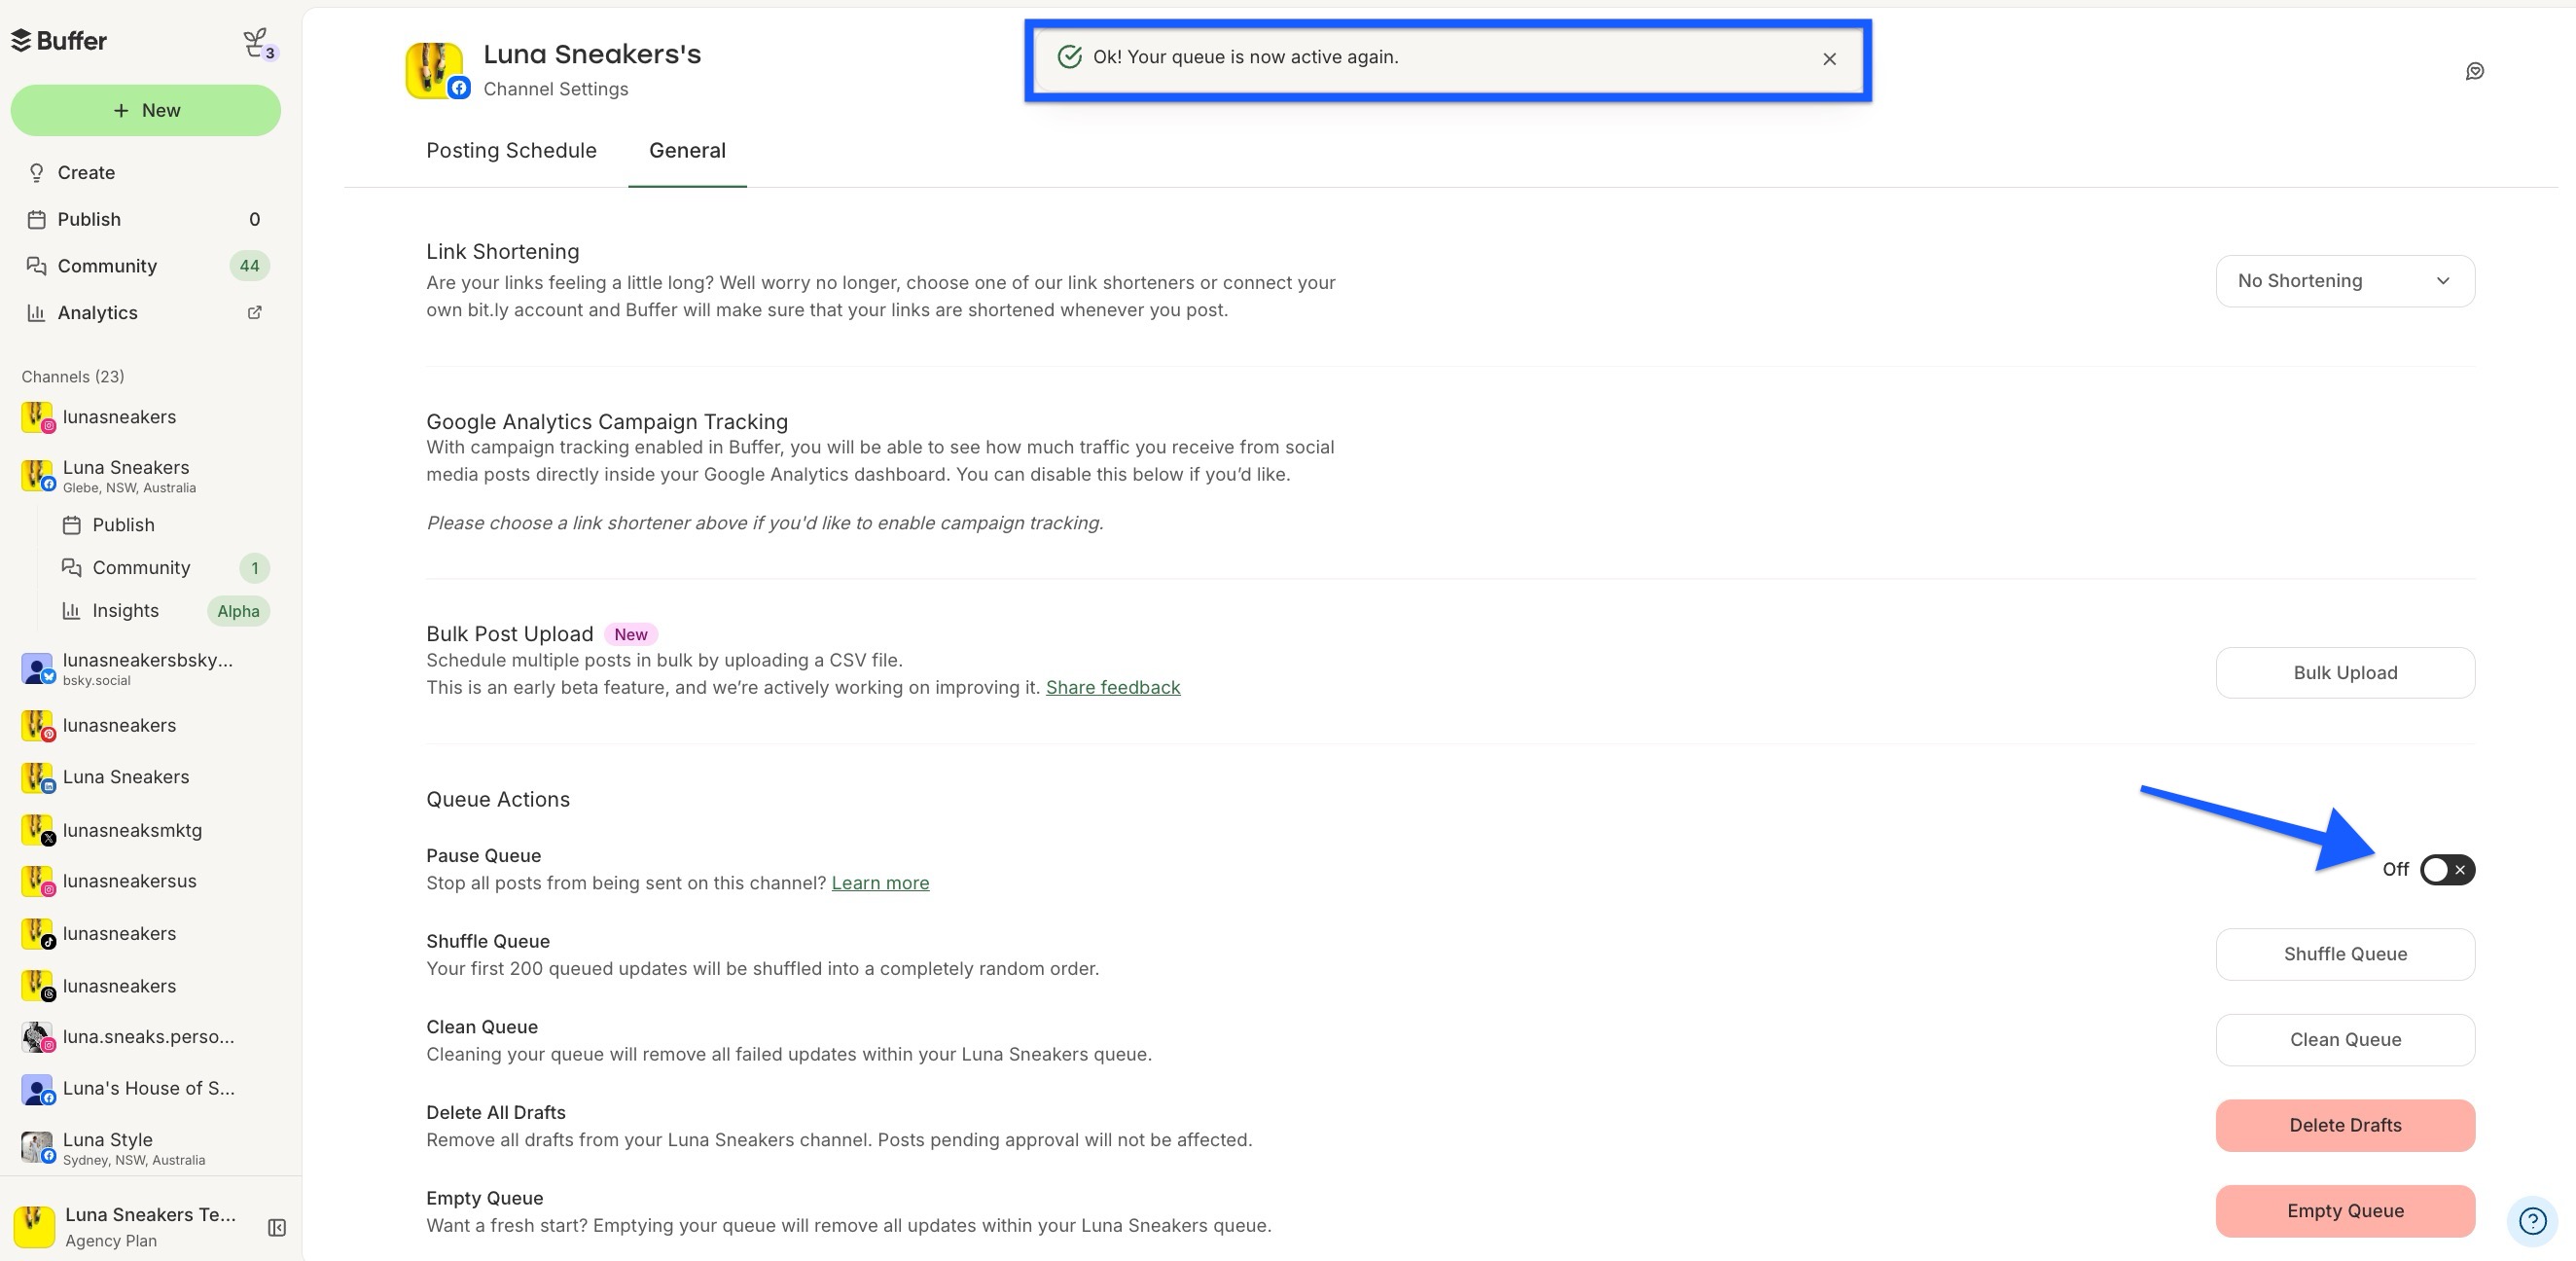Select Luna Style Sydney channel
The height and width of the screenshot is (1261, 2576).
coord(146,1148)
